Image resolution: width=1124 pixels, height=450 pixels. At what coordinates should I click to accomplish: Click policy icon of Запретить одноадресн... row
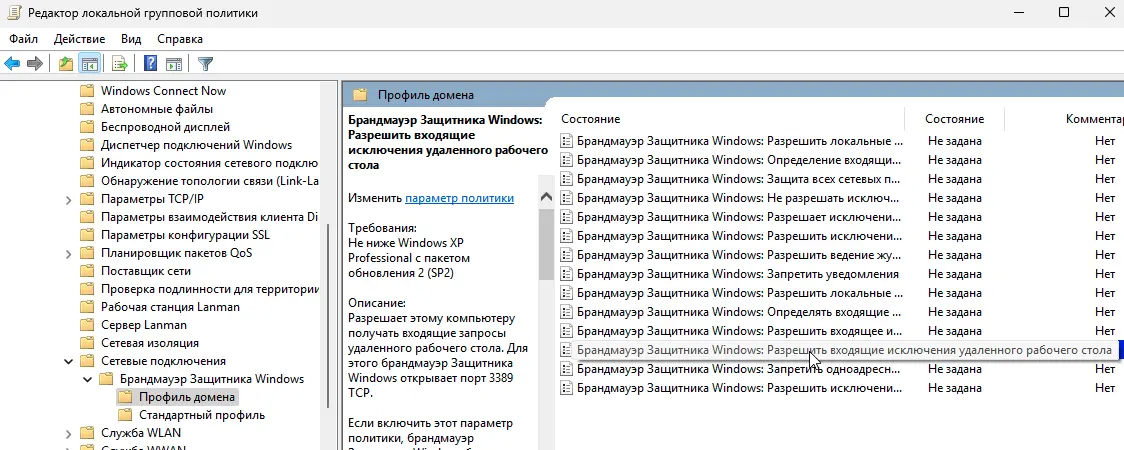tap(566, 369)
